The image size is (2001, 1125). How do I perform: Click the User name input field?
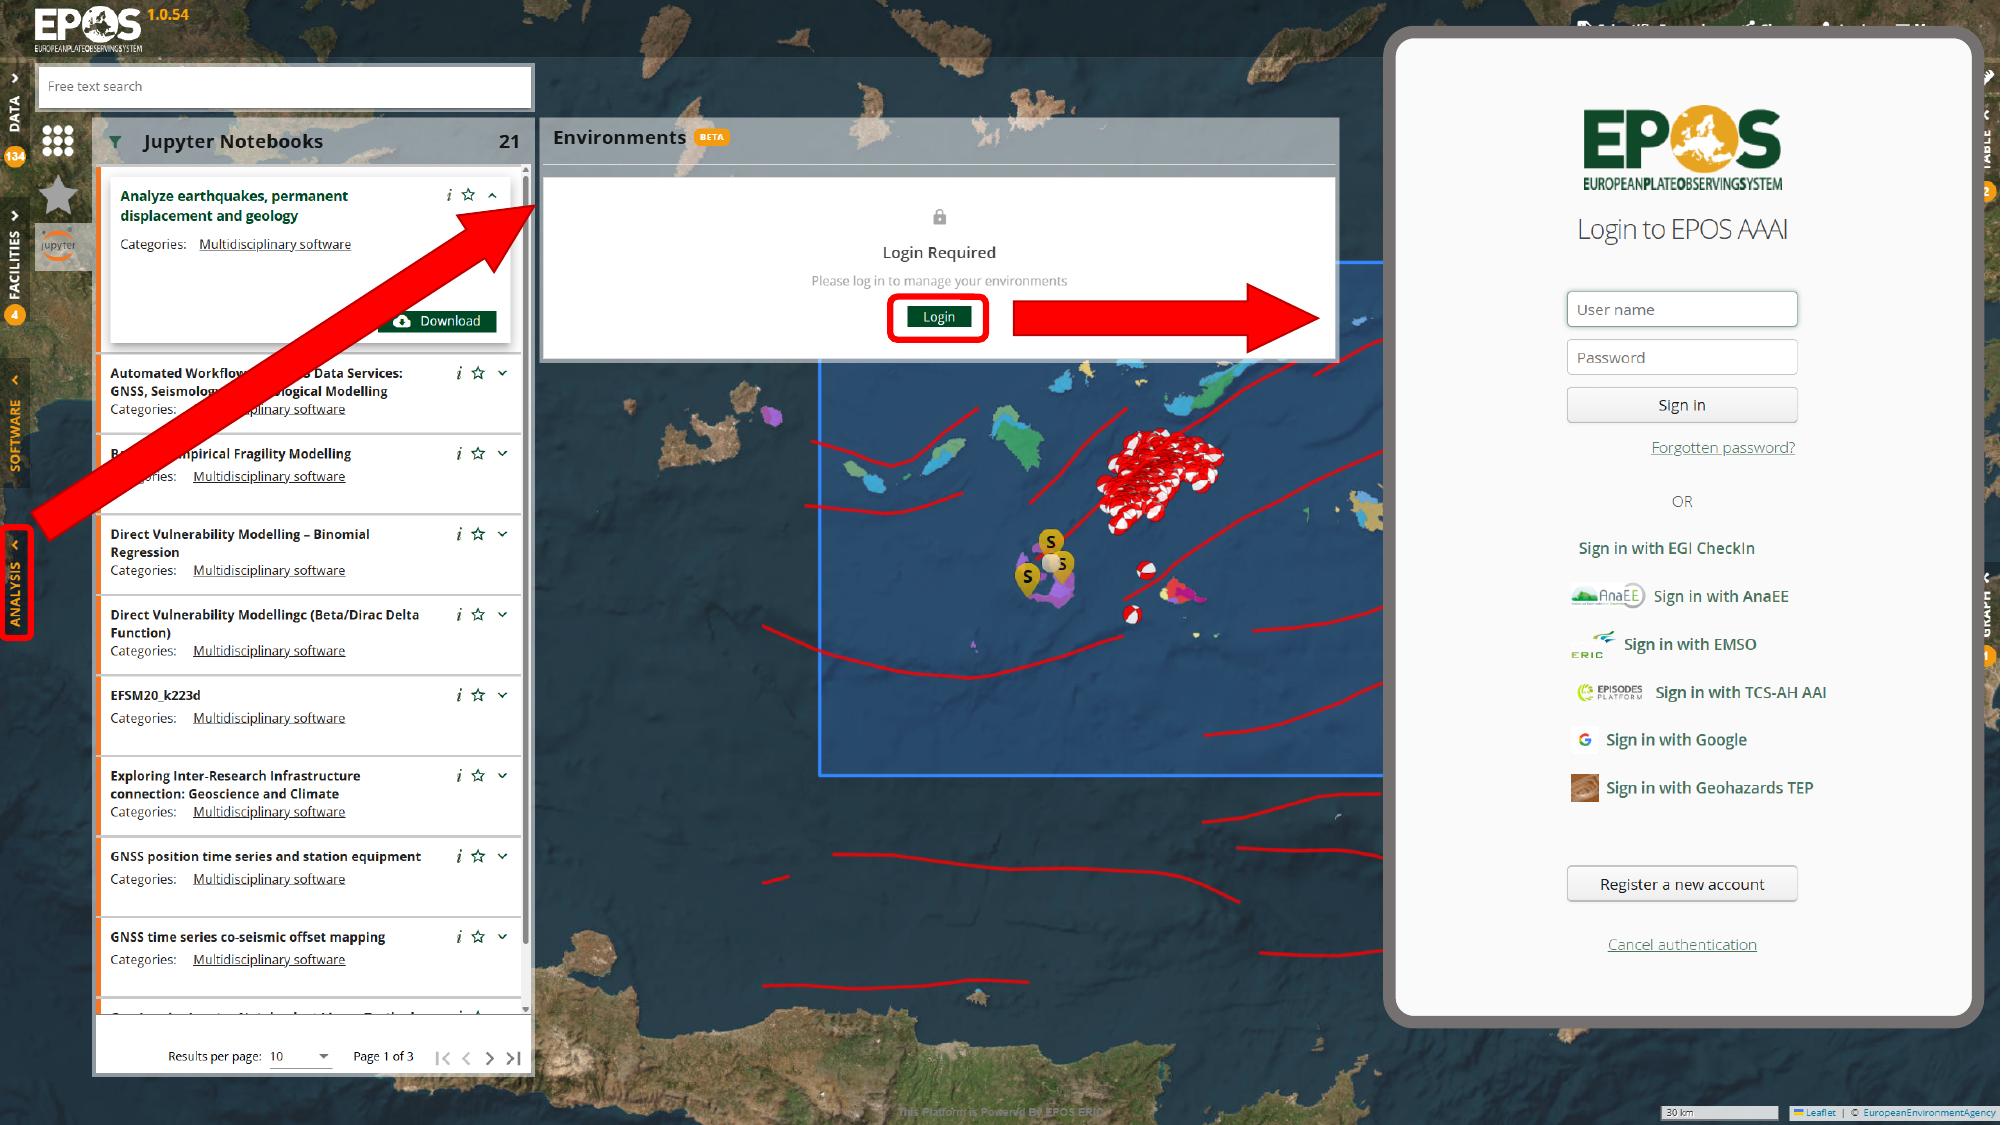1681,309
